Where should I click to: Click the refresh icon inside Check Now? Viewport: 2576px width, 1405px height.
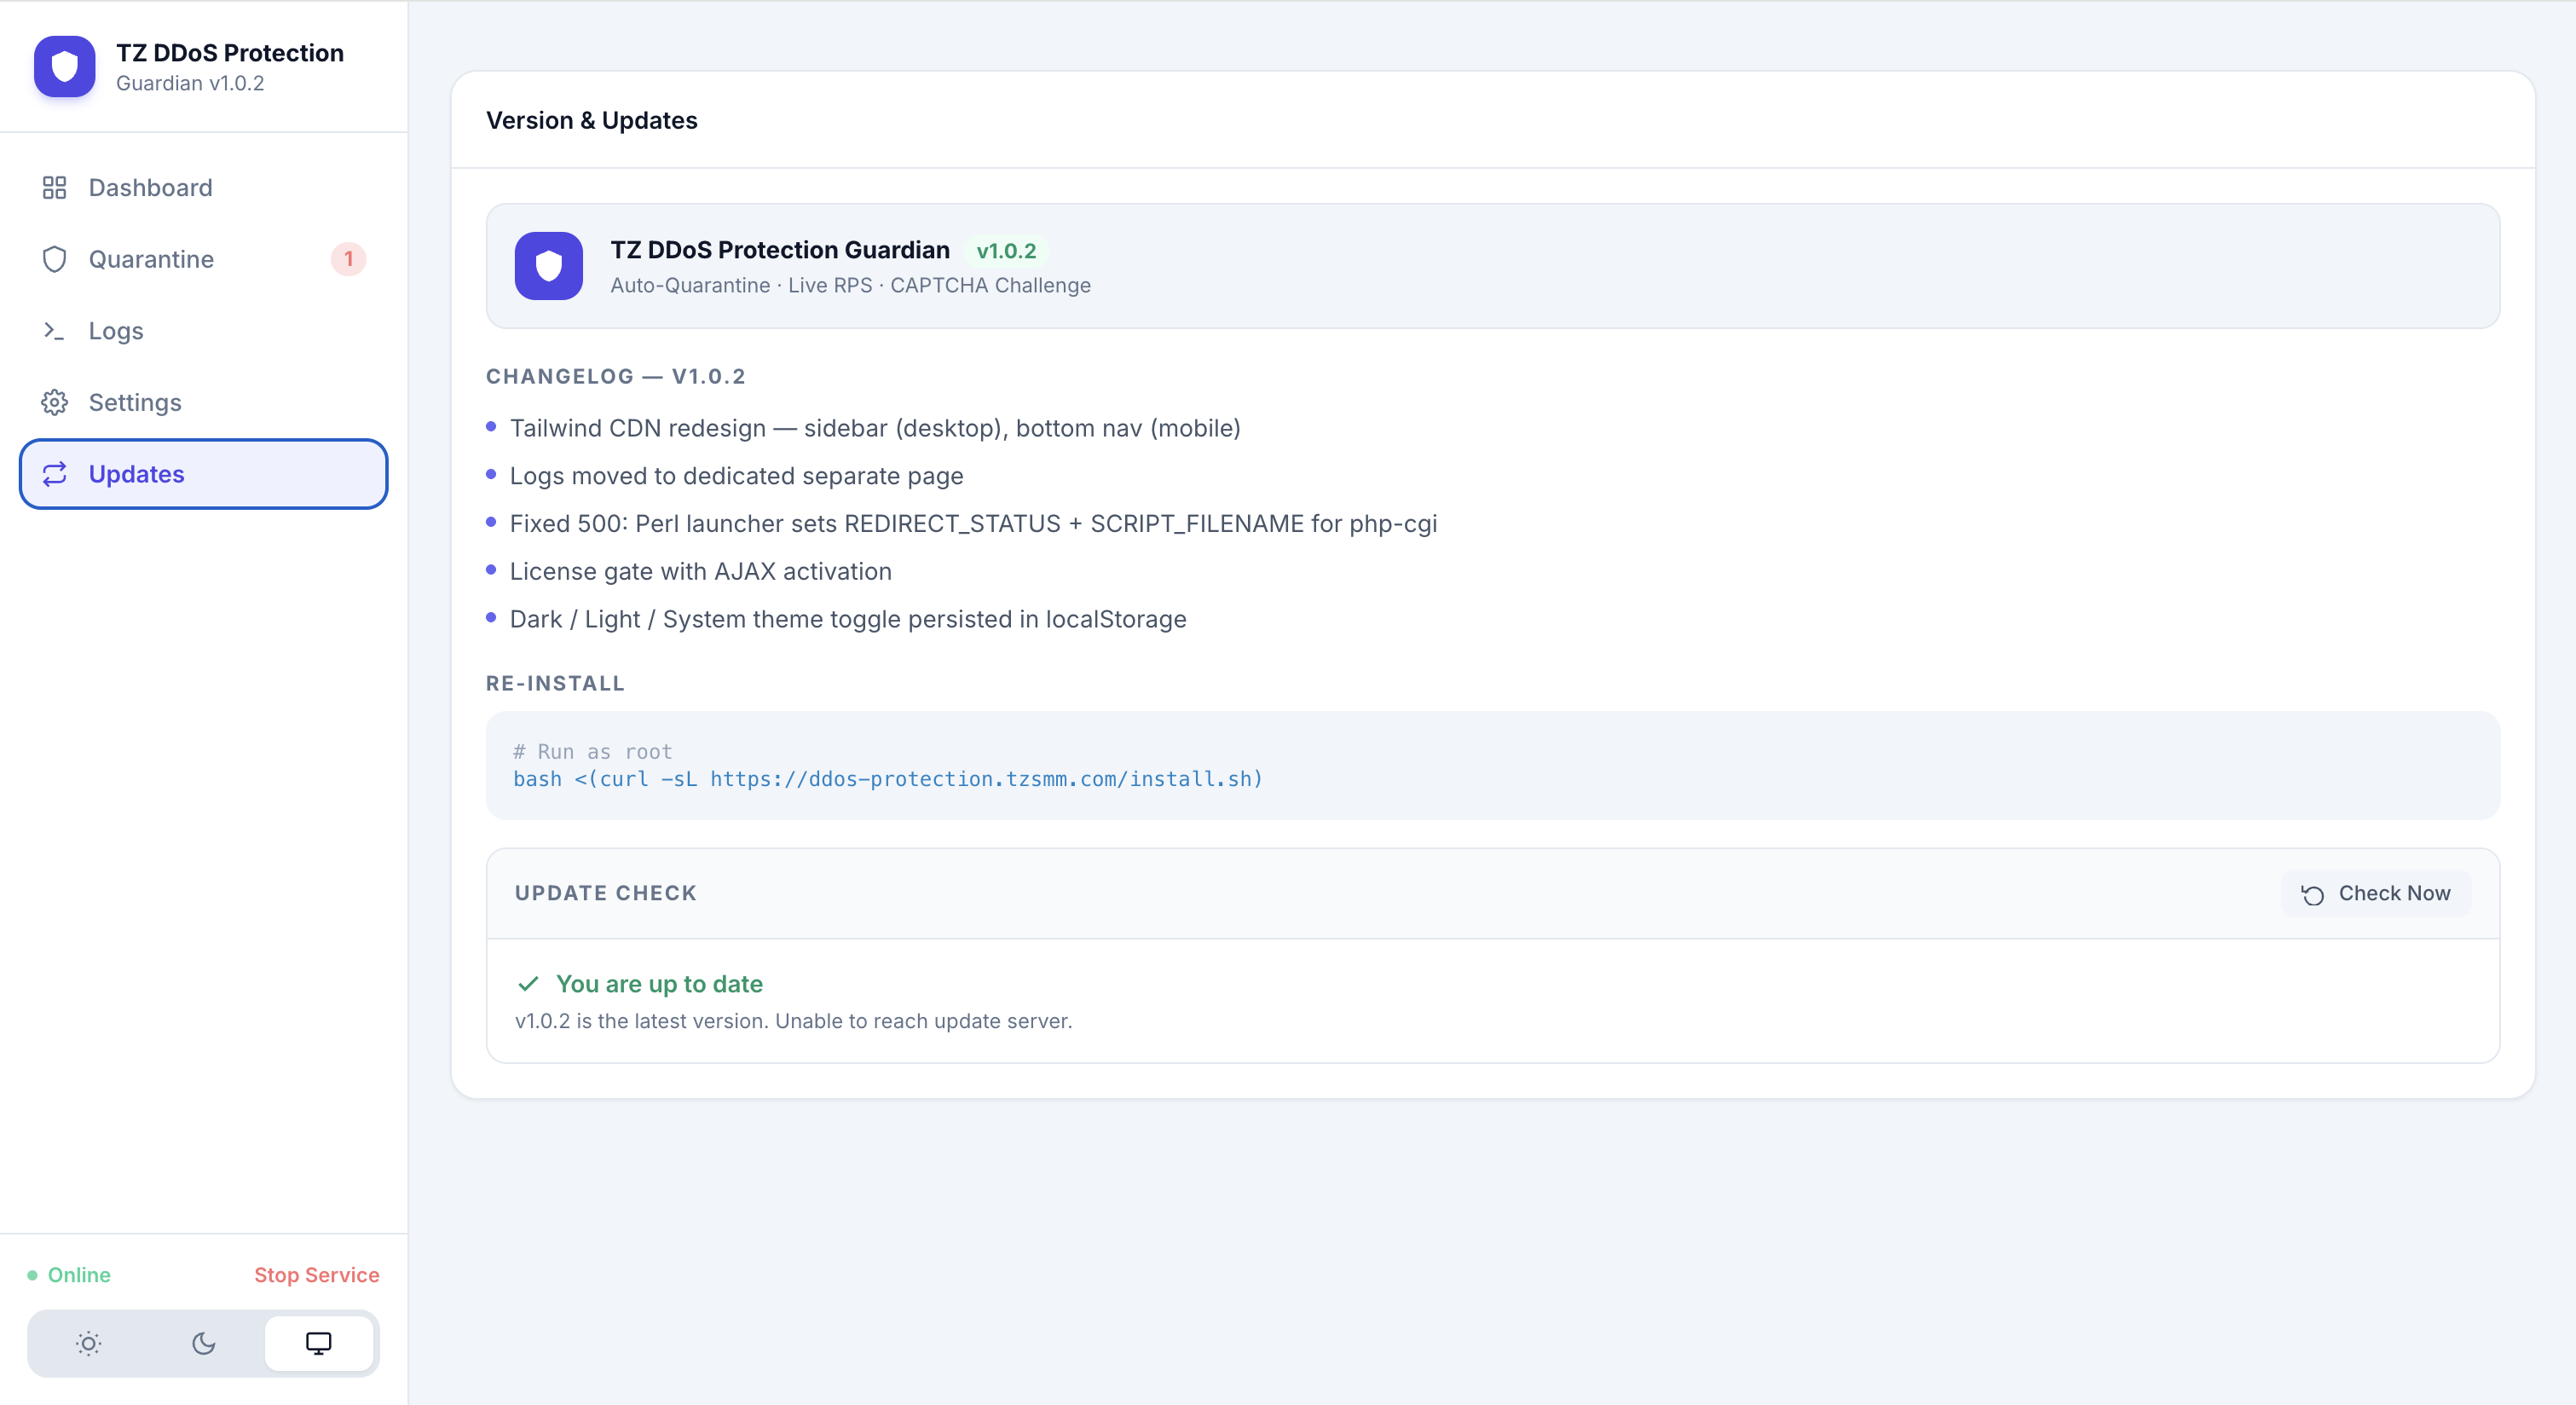click(2312, 895)
